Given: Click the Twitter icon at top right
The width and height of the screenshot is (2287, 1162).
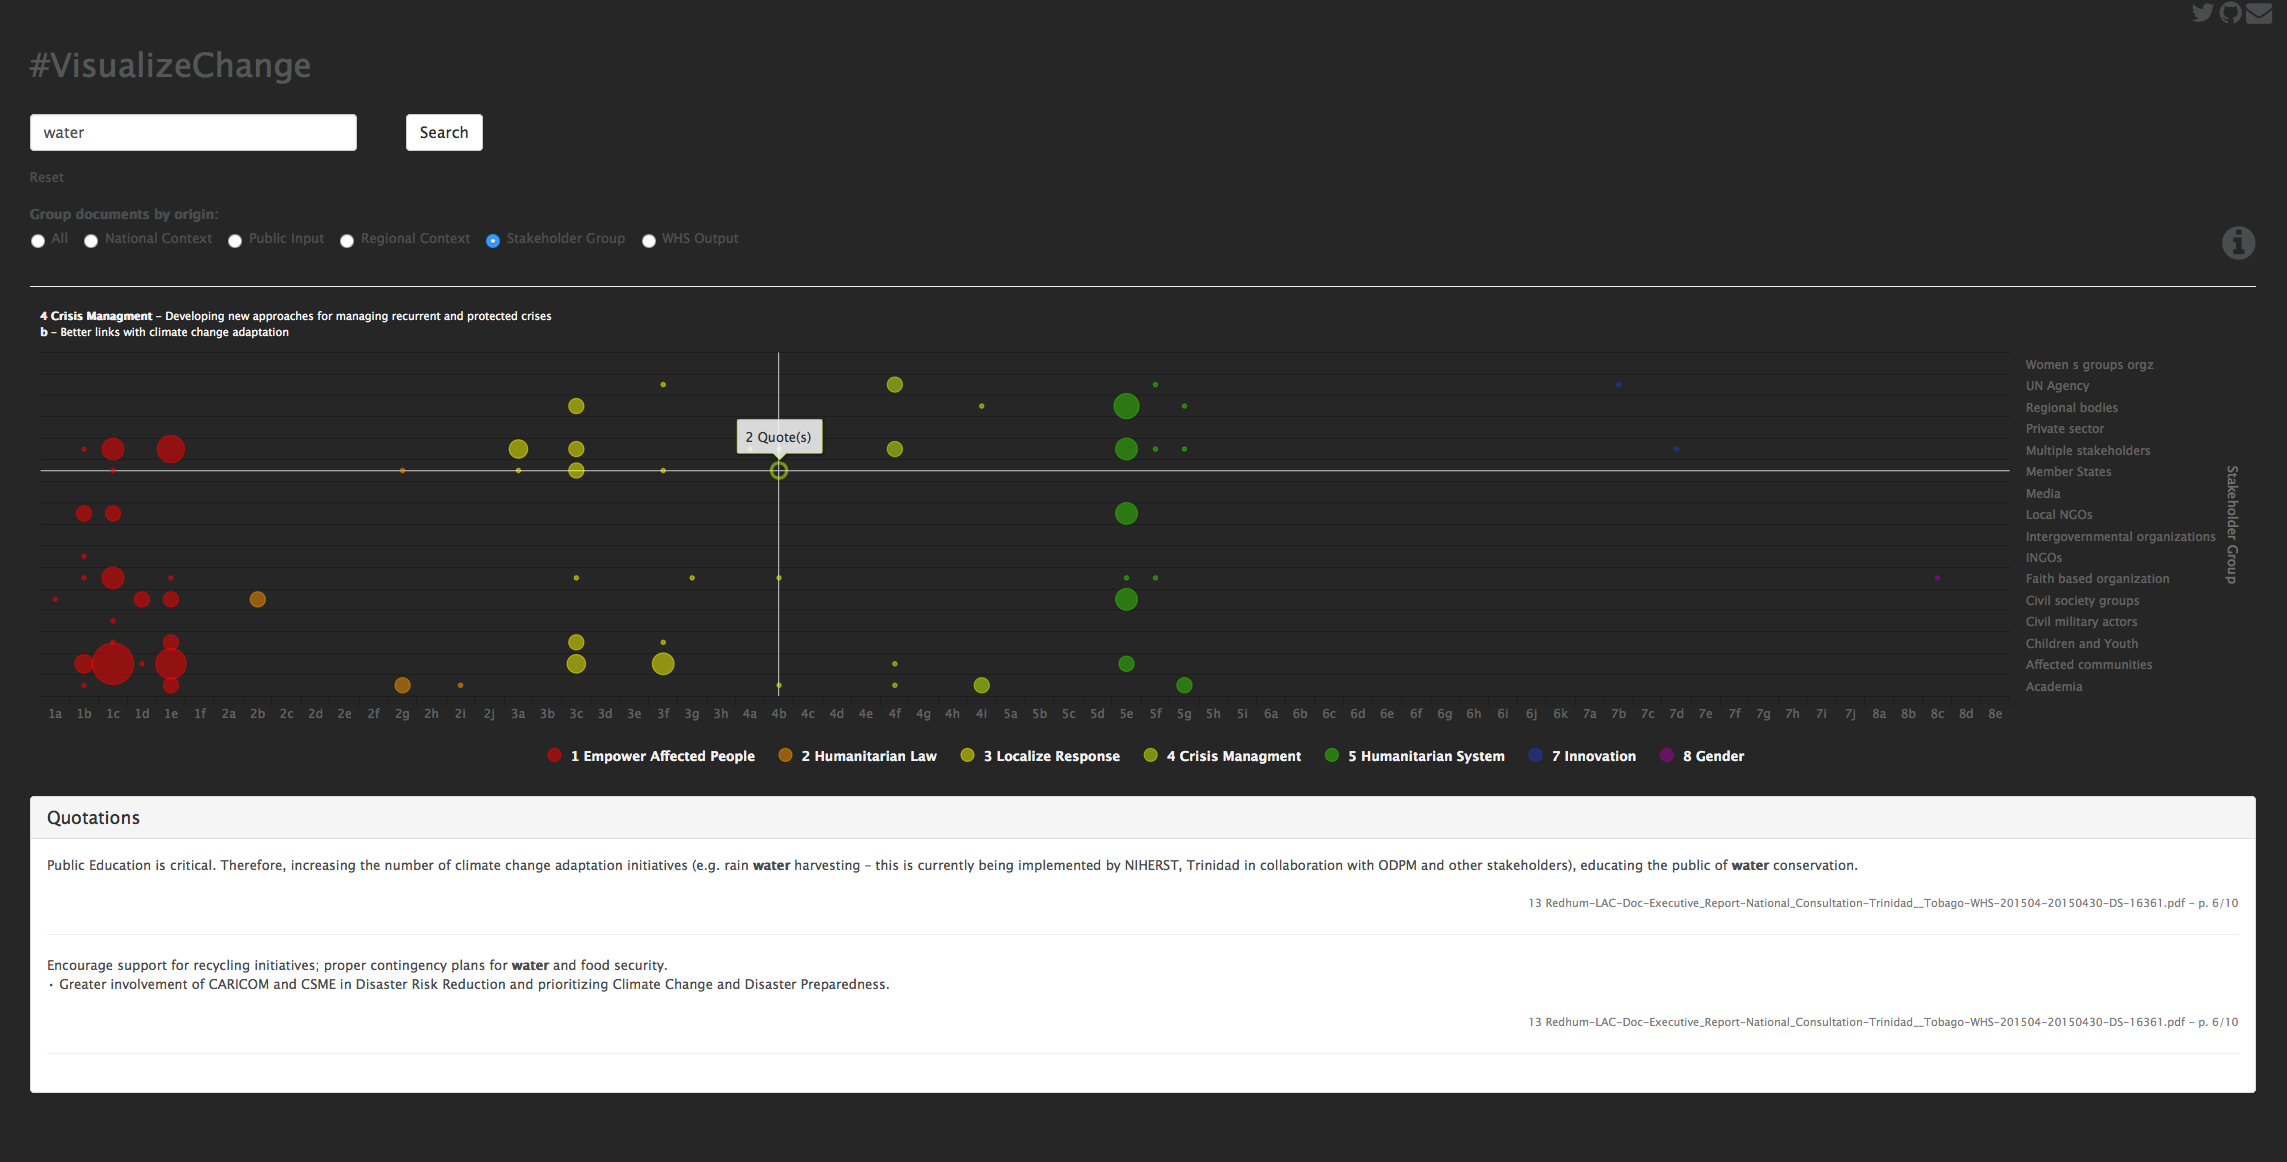Looking at the screenshot, I should (2202, 13).
